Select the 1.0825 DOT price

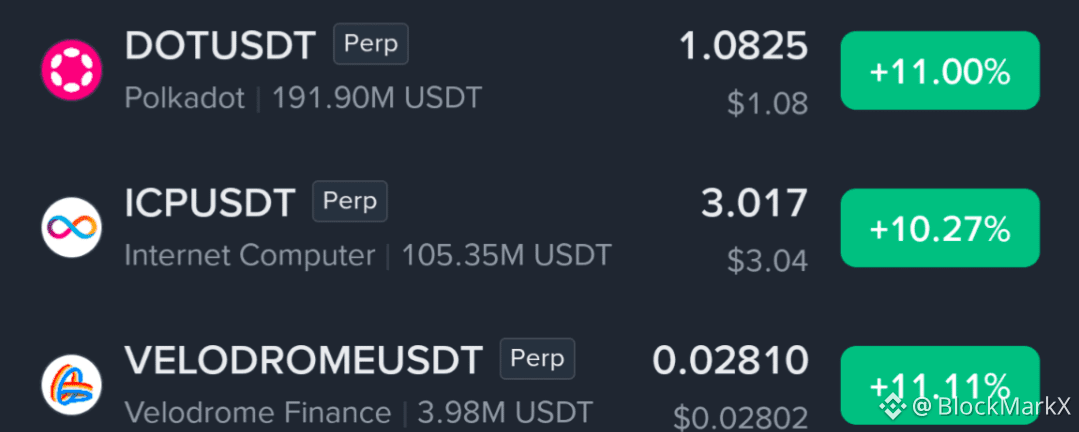[743, 46]
